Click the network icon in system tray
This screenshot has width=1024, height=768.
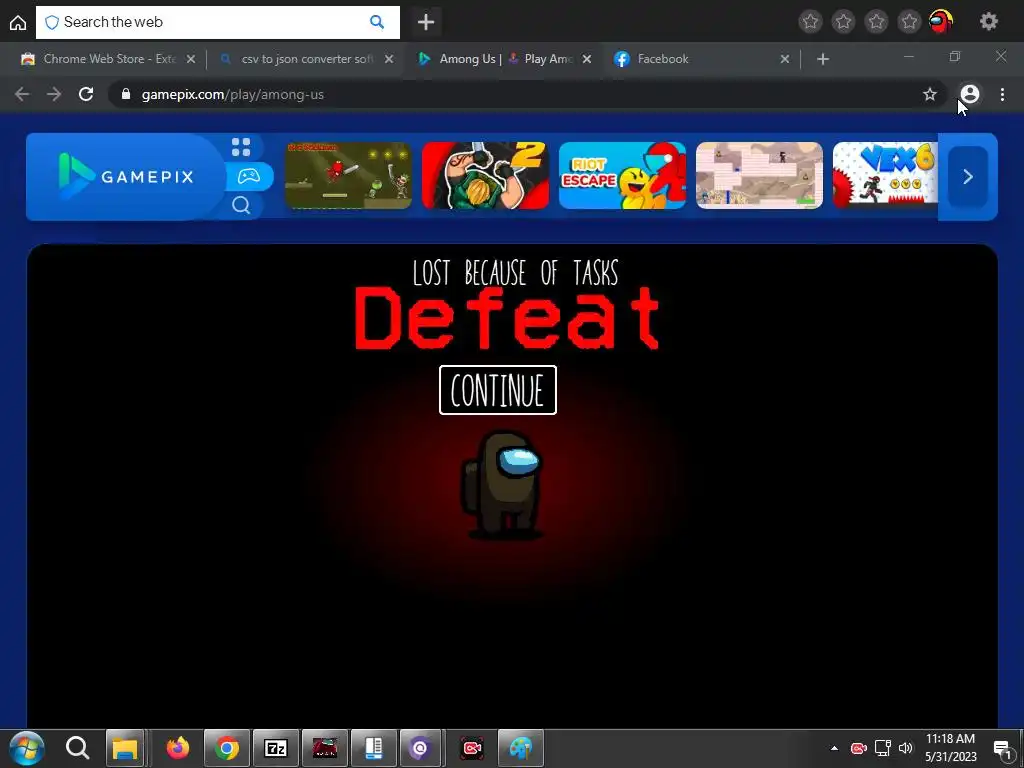(883, 748)
